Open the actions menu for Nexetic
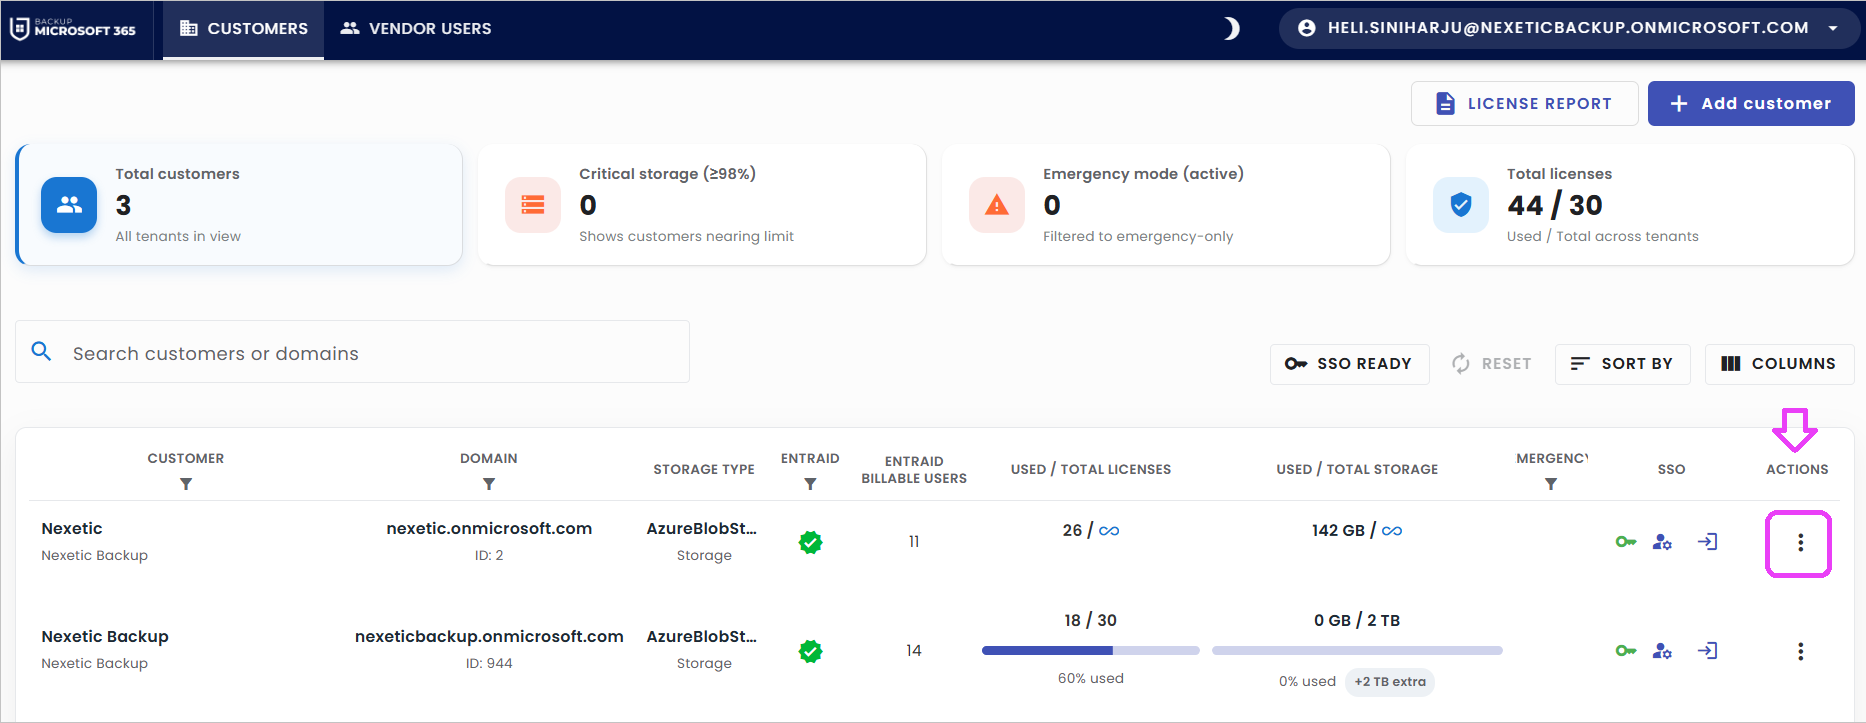 pos(1800,543)
